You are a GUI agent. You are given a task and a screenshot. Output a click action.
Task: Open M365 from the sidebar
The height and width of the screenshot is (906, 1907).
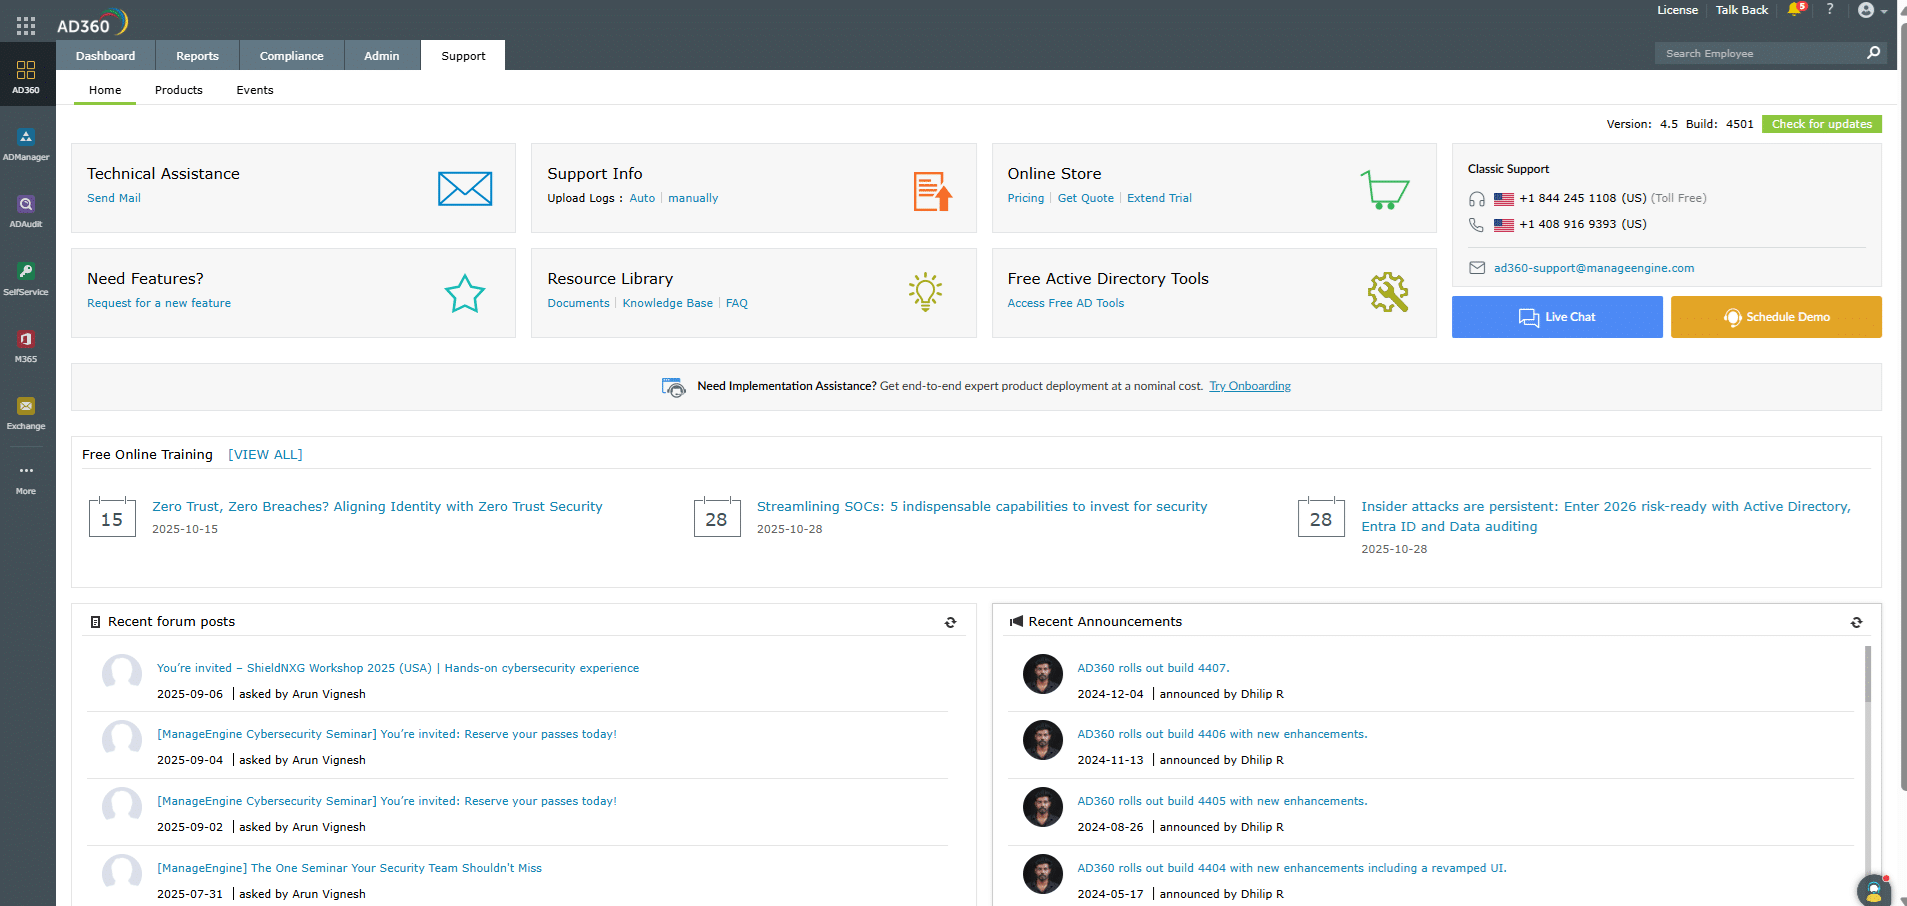click(x=26, y=346)
